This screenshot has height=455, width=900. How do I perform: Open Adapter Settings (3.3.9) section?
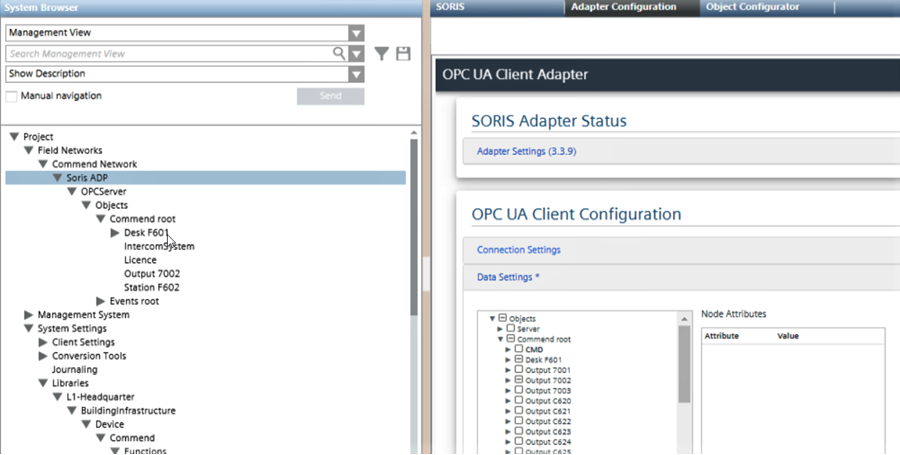(526, 151)
